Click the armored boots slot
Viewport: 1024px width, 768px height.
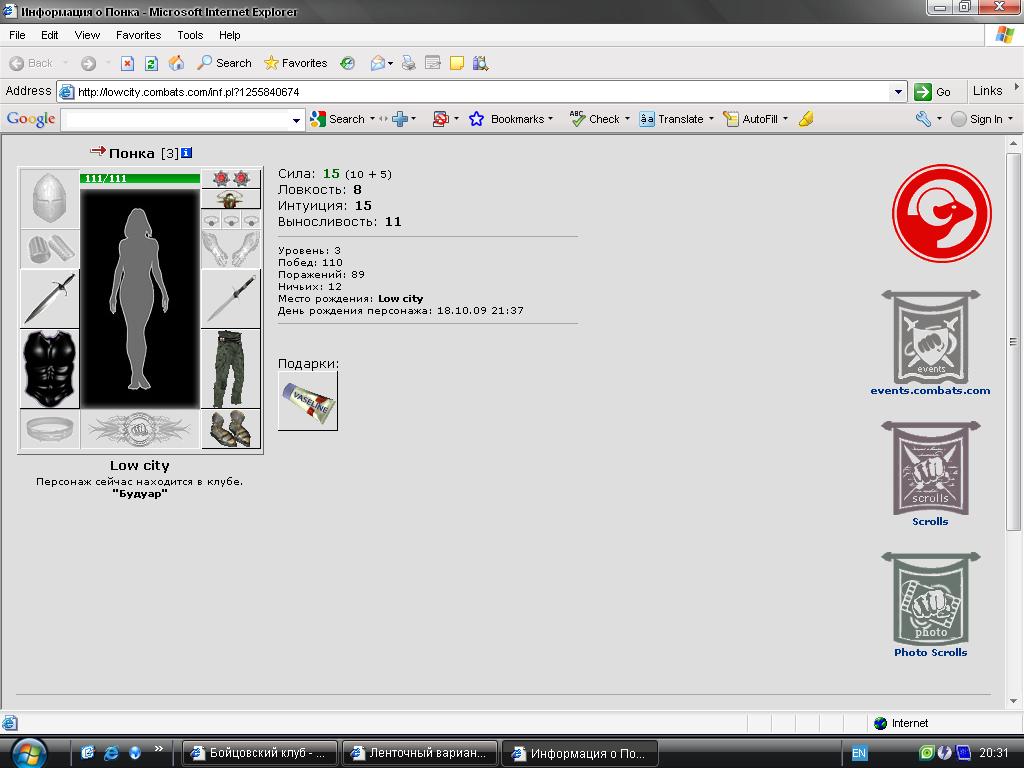231,429
